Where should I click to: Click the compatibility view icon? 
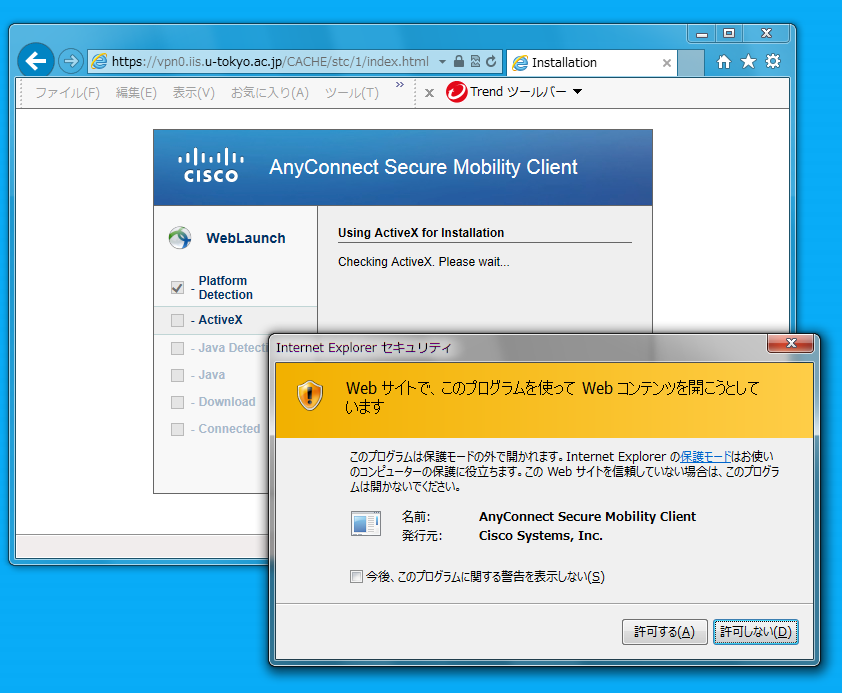coord(475,61)
